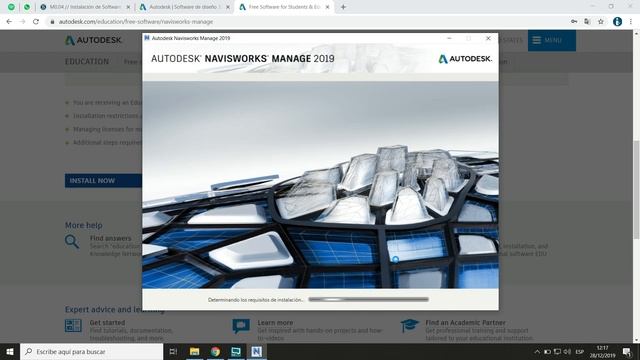Click the Get started icon

tap(73, 325)
